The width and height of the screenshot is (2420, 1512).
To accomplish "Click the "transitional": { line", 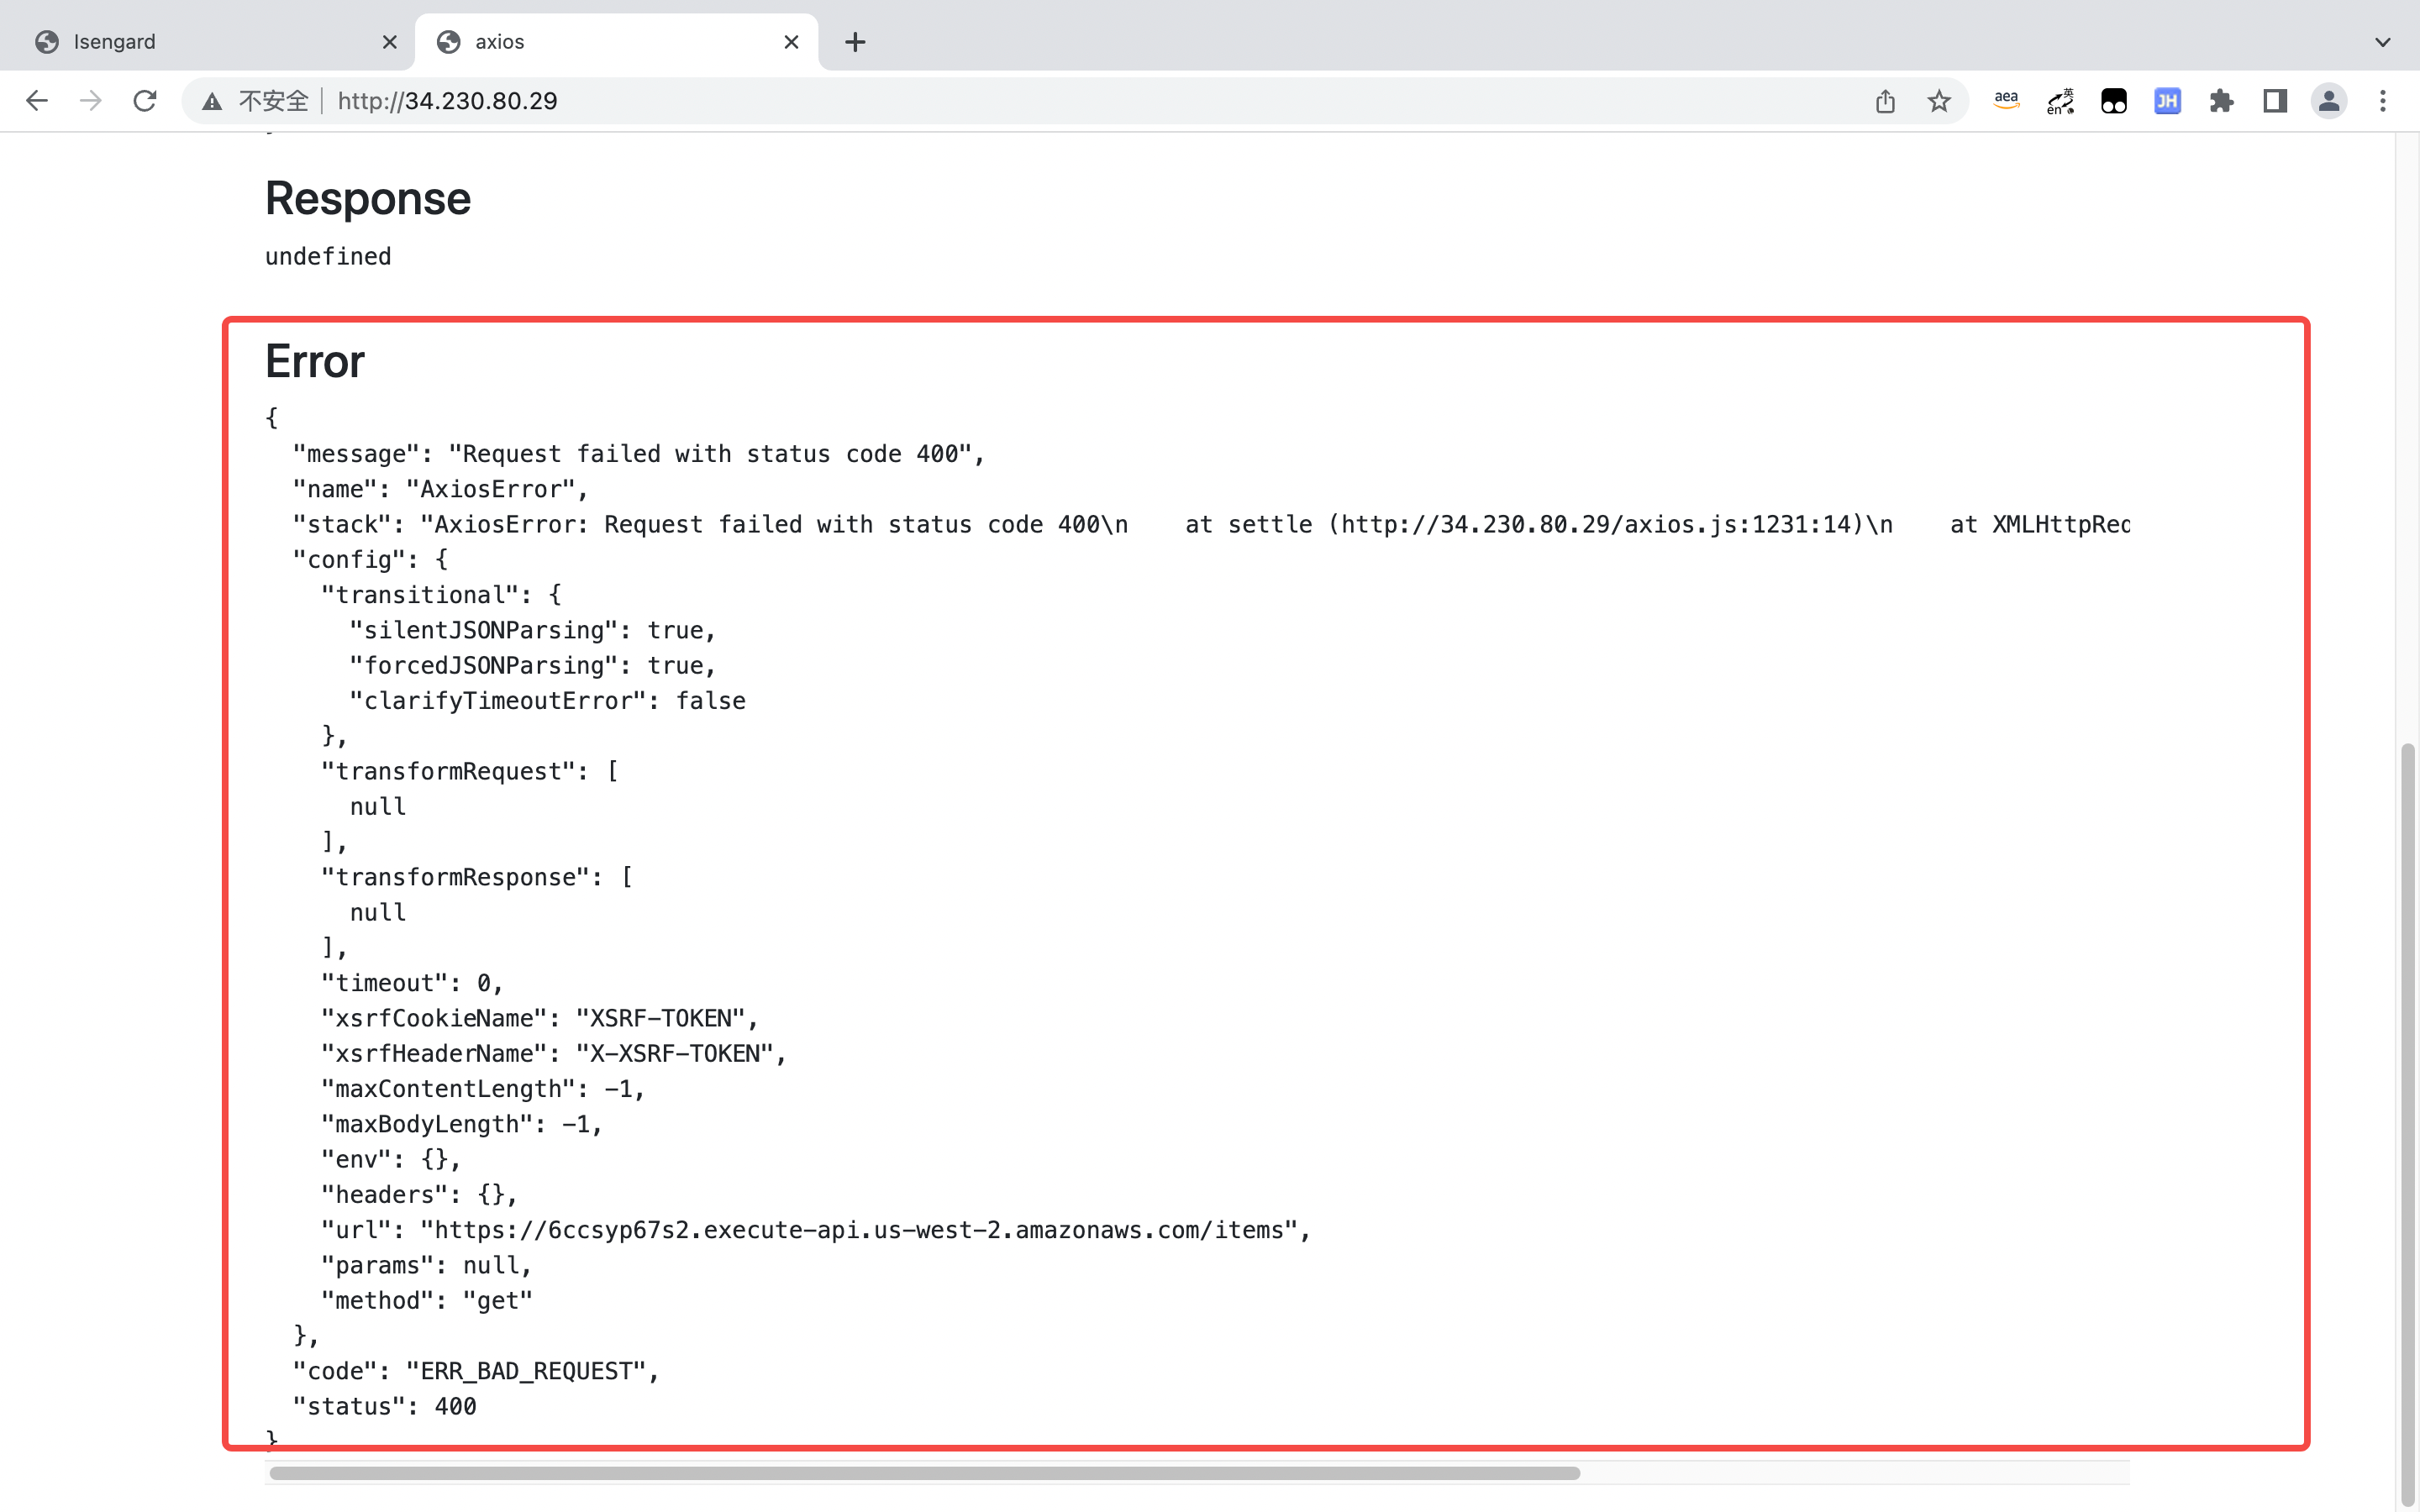I will pyautogui.click(x=441, y=595).
